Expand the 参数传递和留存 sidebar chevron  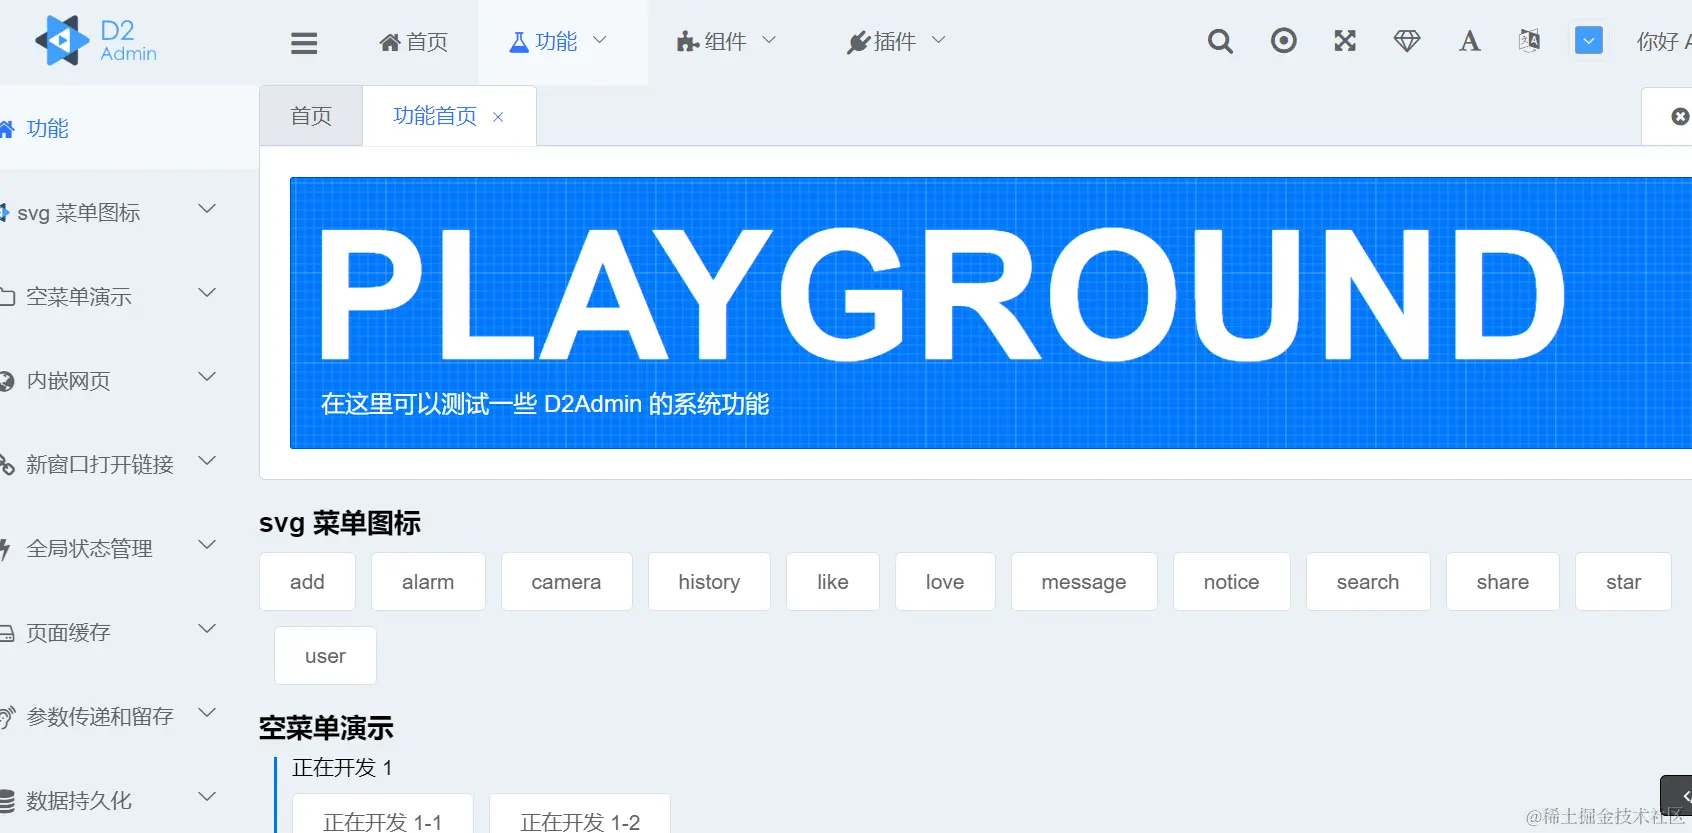click(207, 713)
